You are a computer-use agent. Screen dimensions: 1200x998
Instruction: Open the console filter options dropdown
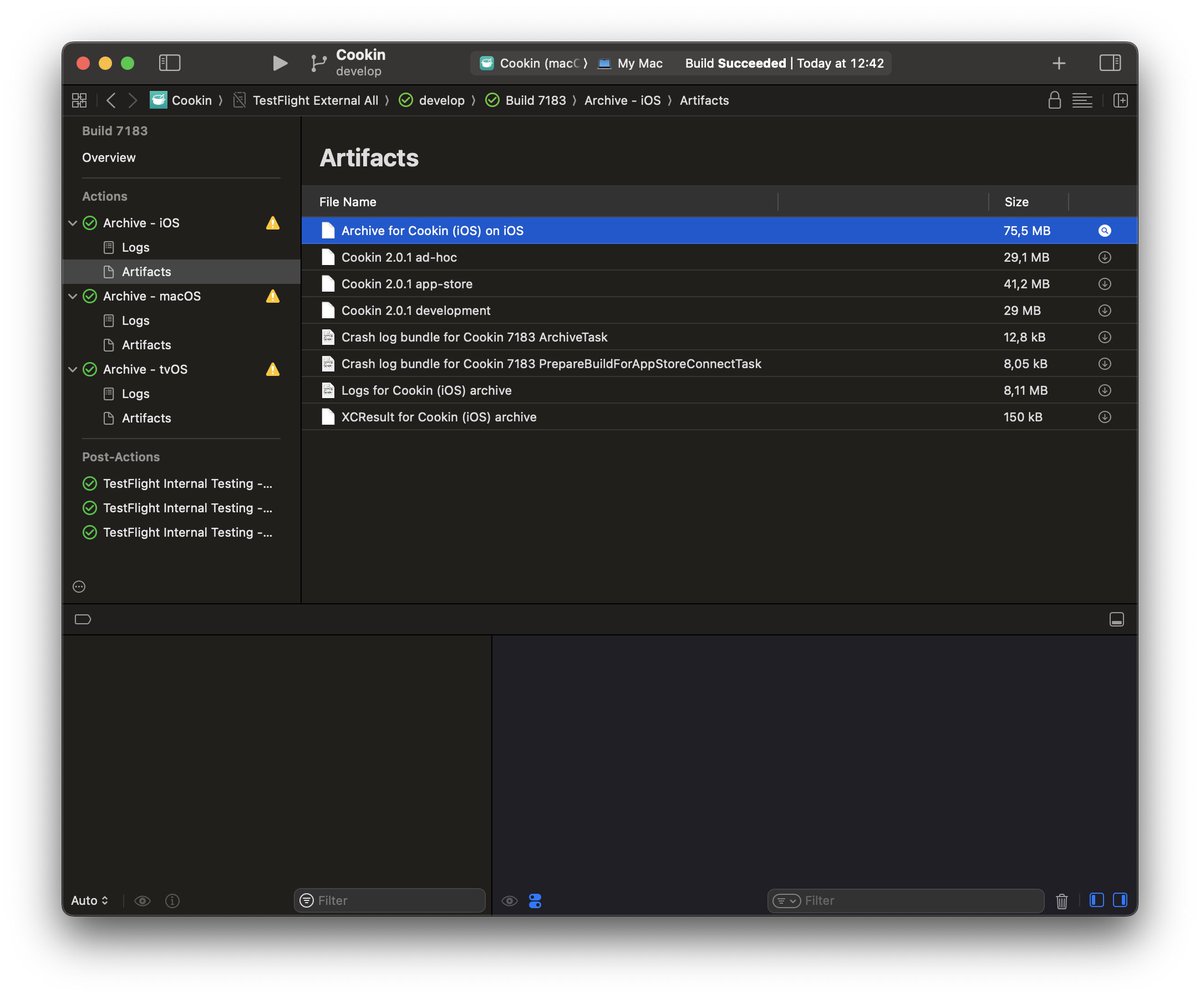point(787,901)
